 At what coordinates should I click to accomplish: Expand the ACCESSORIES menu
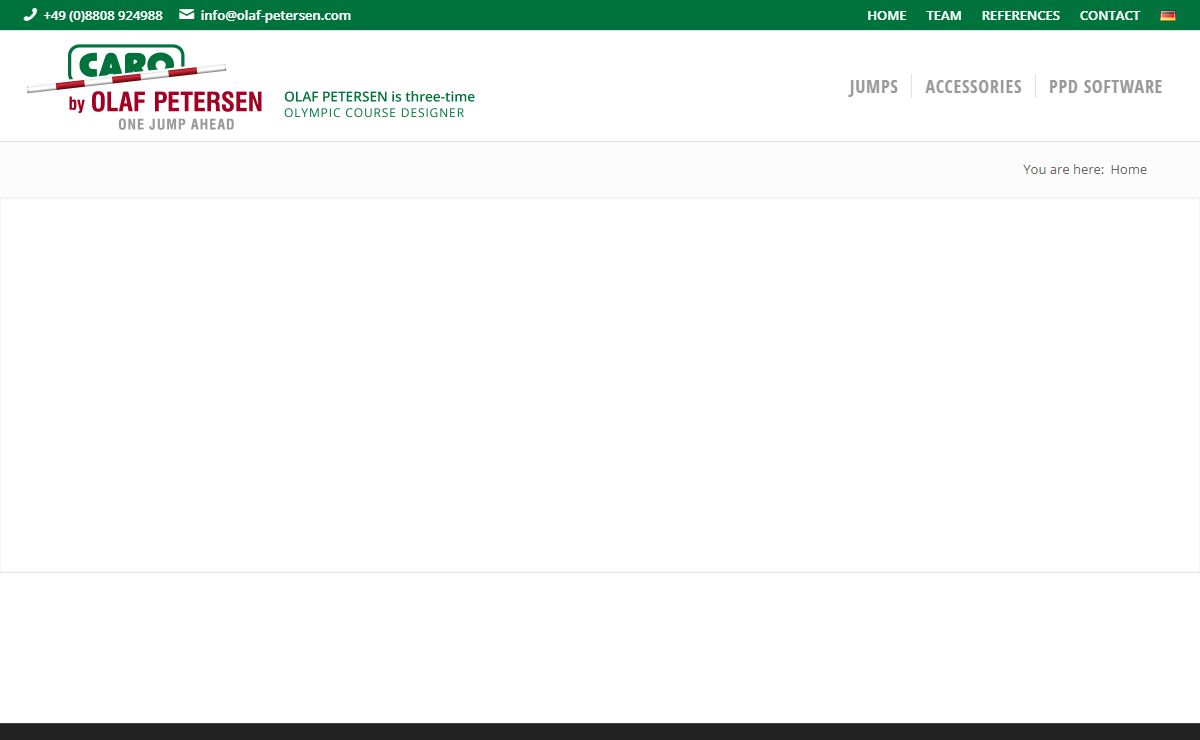[x=973, y=87]
